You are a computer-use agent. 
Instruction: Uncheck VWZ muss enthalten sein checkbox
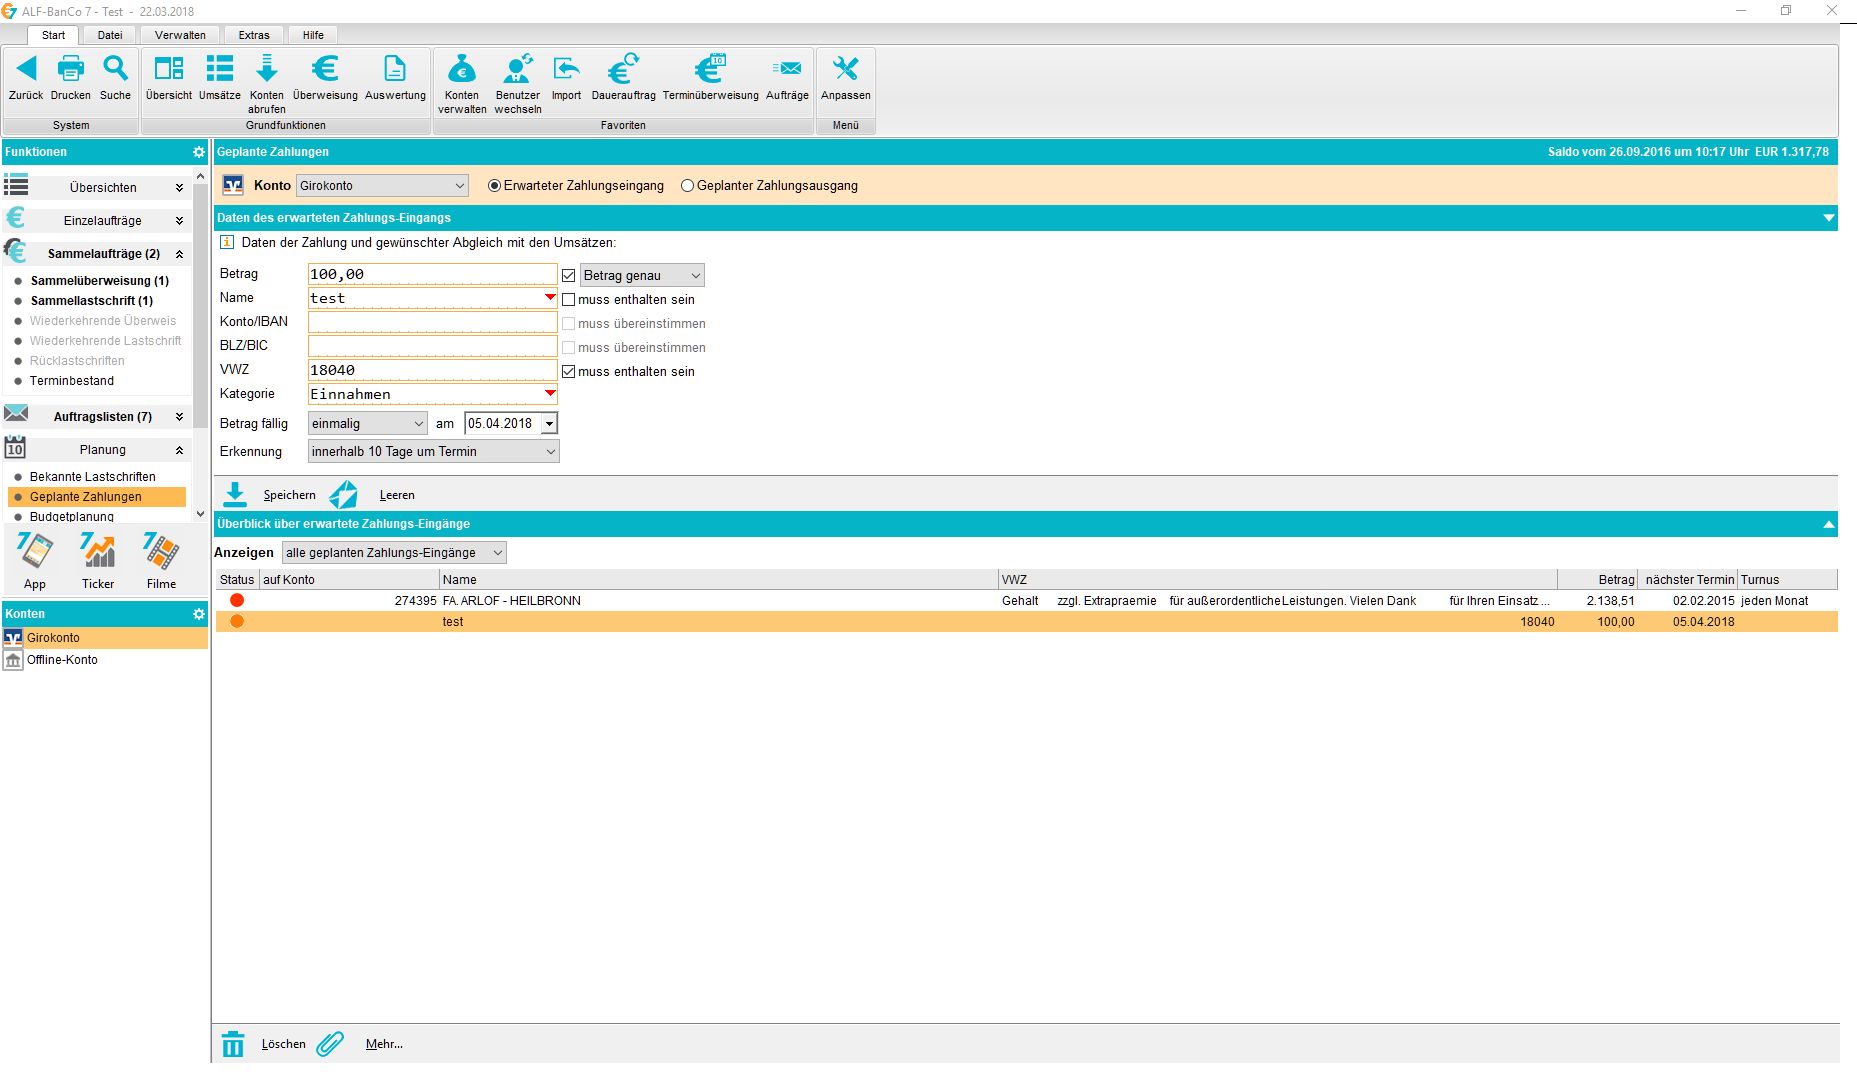click(569, 372)
